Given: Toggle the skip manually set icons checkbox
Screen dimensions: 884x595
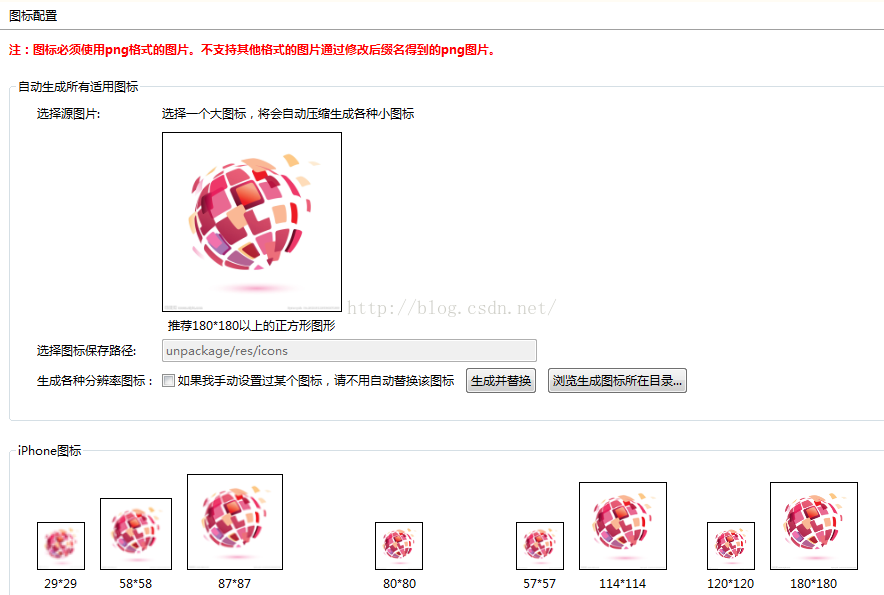Looking at the screenshot, I should coord(168,381).
